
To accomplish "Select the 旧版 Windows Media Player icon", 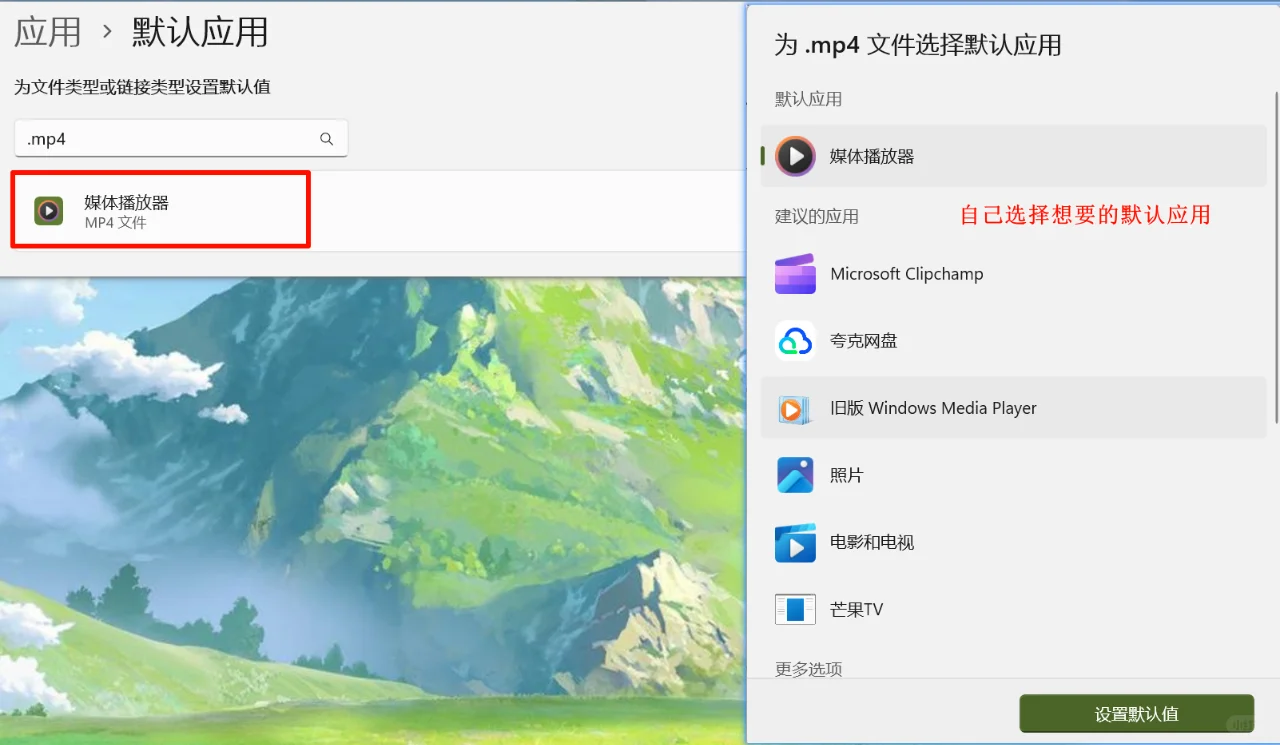I will [x=795, y=407].
